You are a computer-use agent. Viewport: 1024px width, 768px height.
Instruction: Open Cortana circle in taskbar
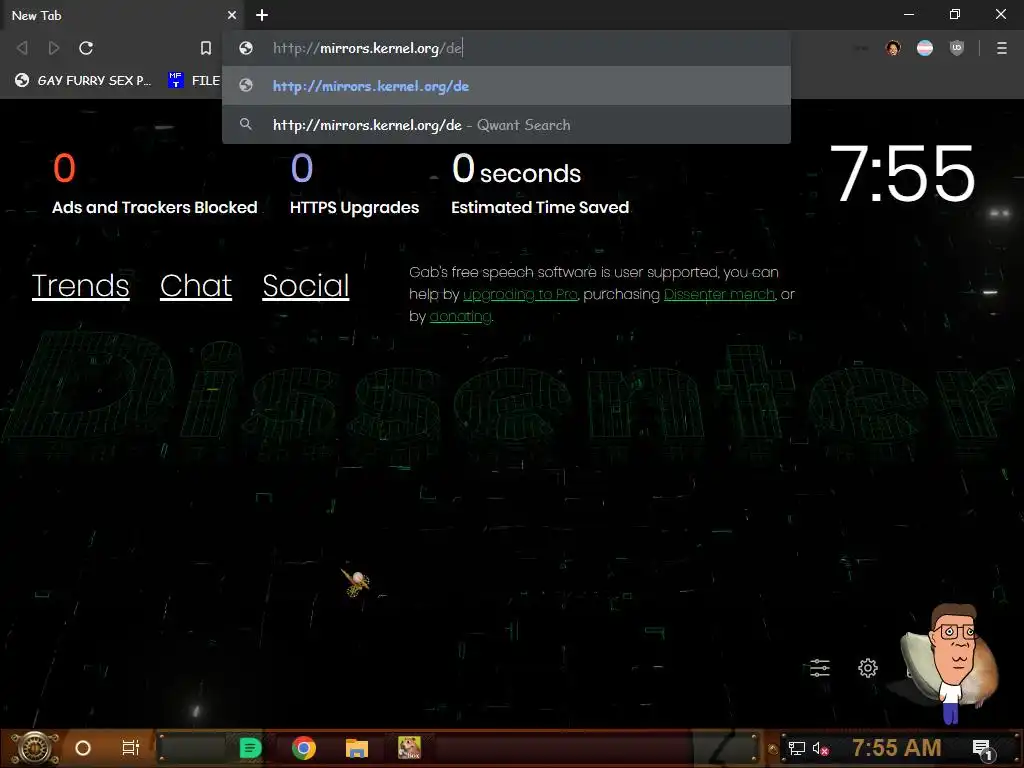[83, 748]
